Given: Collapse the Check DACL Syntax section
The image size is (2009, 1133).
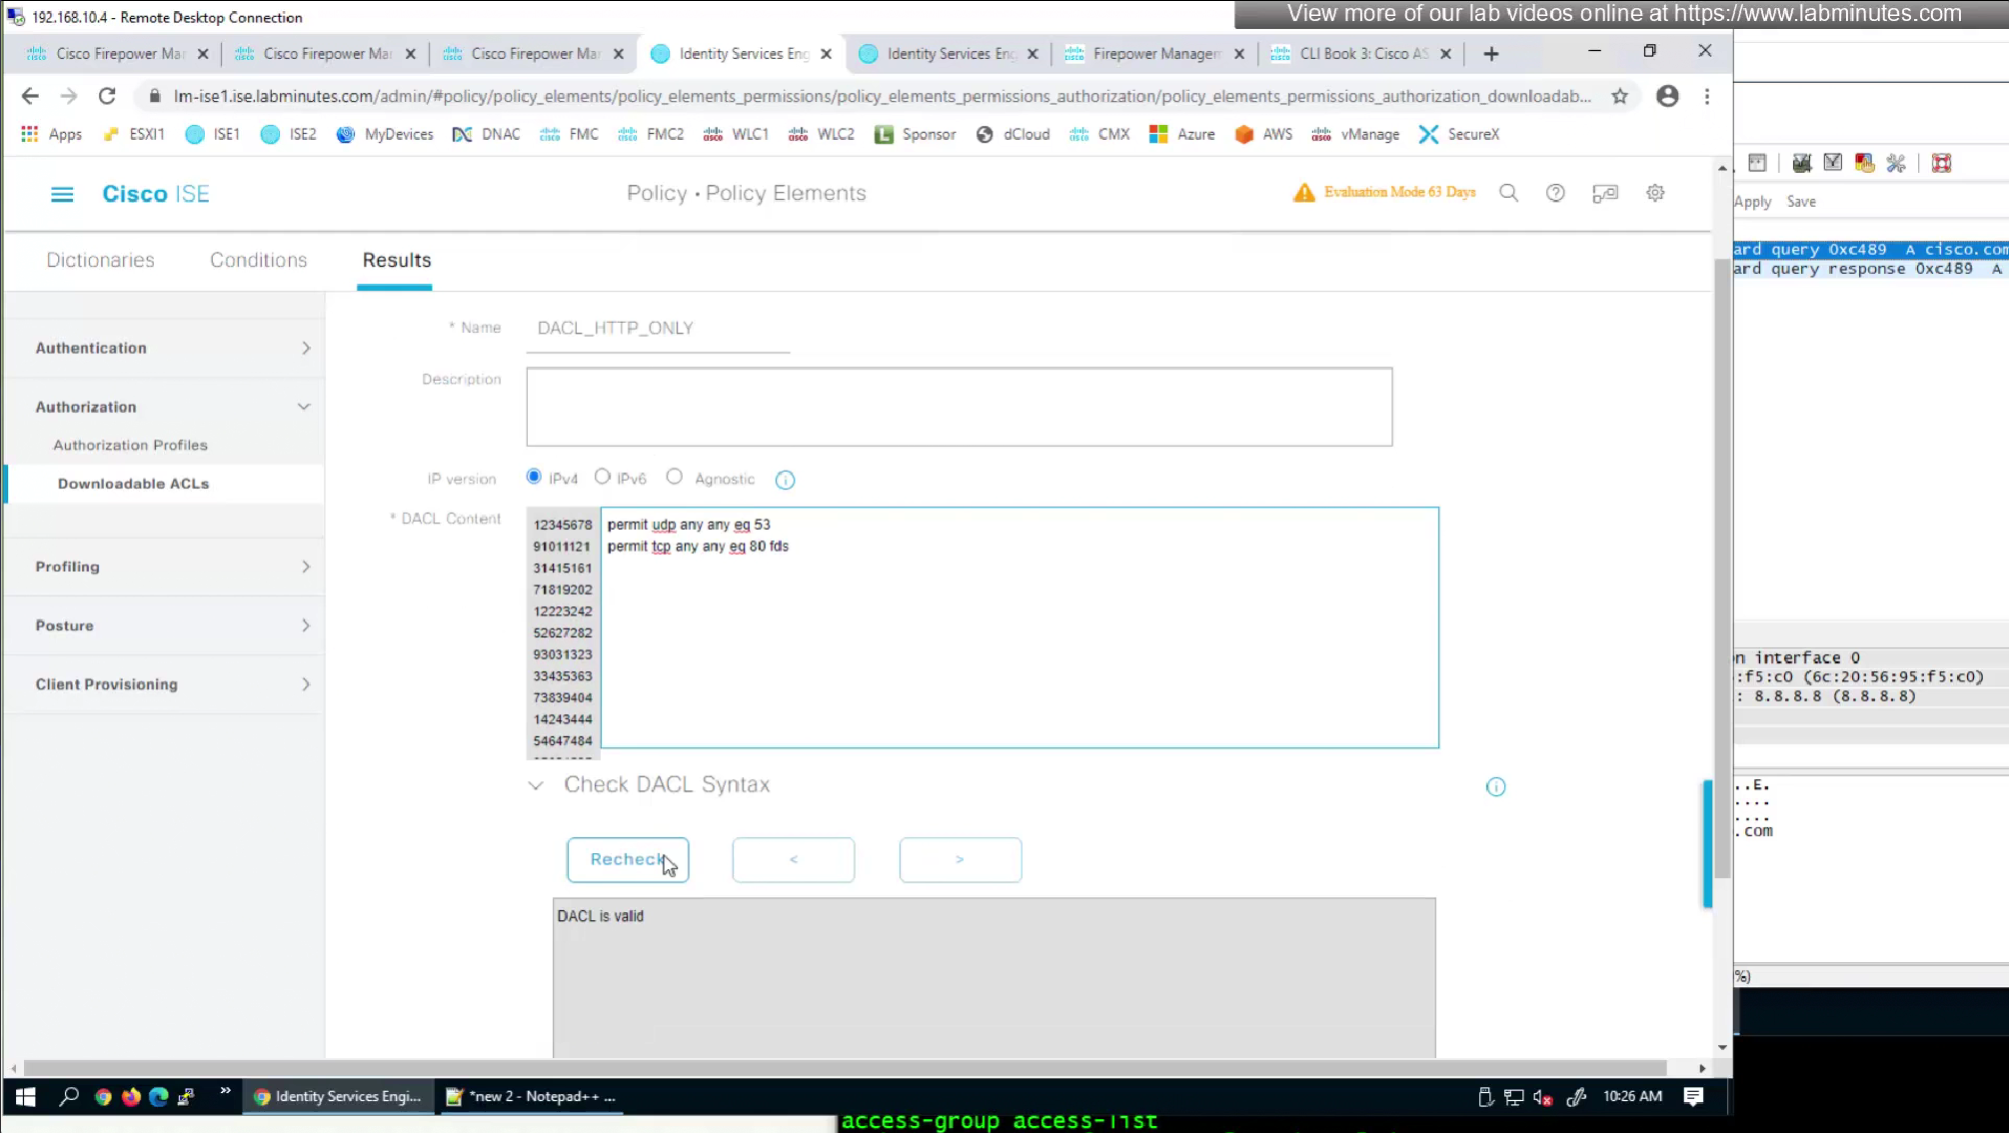Looking at the screenshot, I should pyautogui.click(x=536, y=786).
